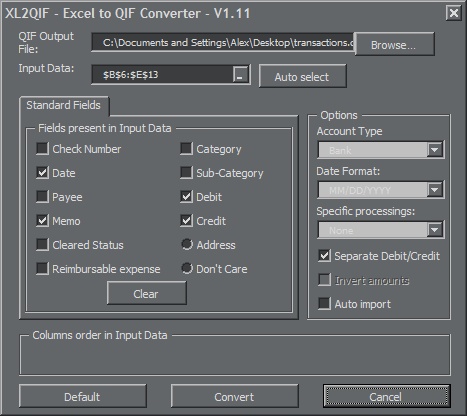The image size is (467, 416).
Task: Tick the Sub-Category checkbox
Action: click(186, 173)
